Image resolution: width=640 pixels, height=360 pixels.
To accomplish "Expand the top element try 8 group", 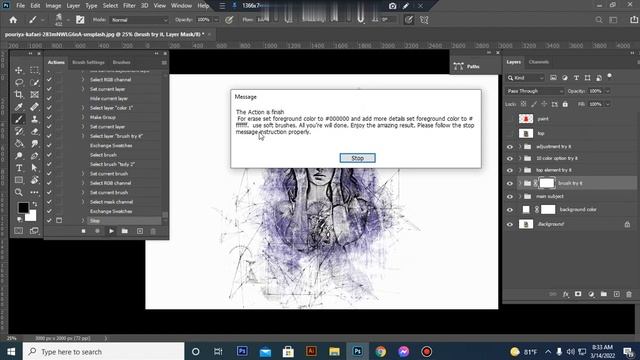I will [520, 170].
